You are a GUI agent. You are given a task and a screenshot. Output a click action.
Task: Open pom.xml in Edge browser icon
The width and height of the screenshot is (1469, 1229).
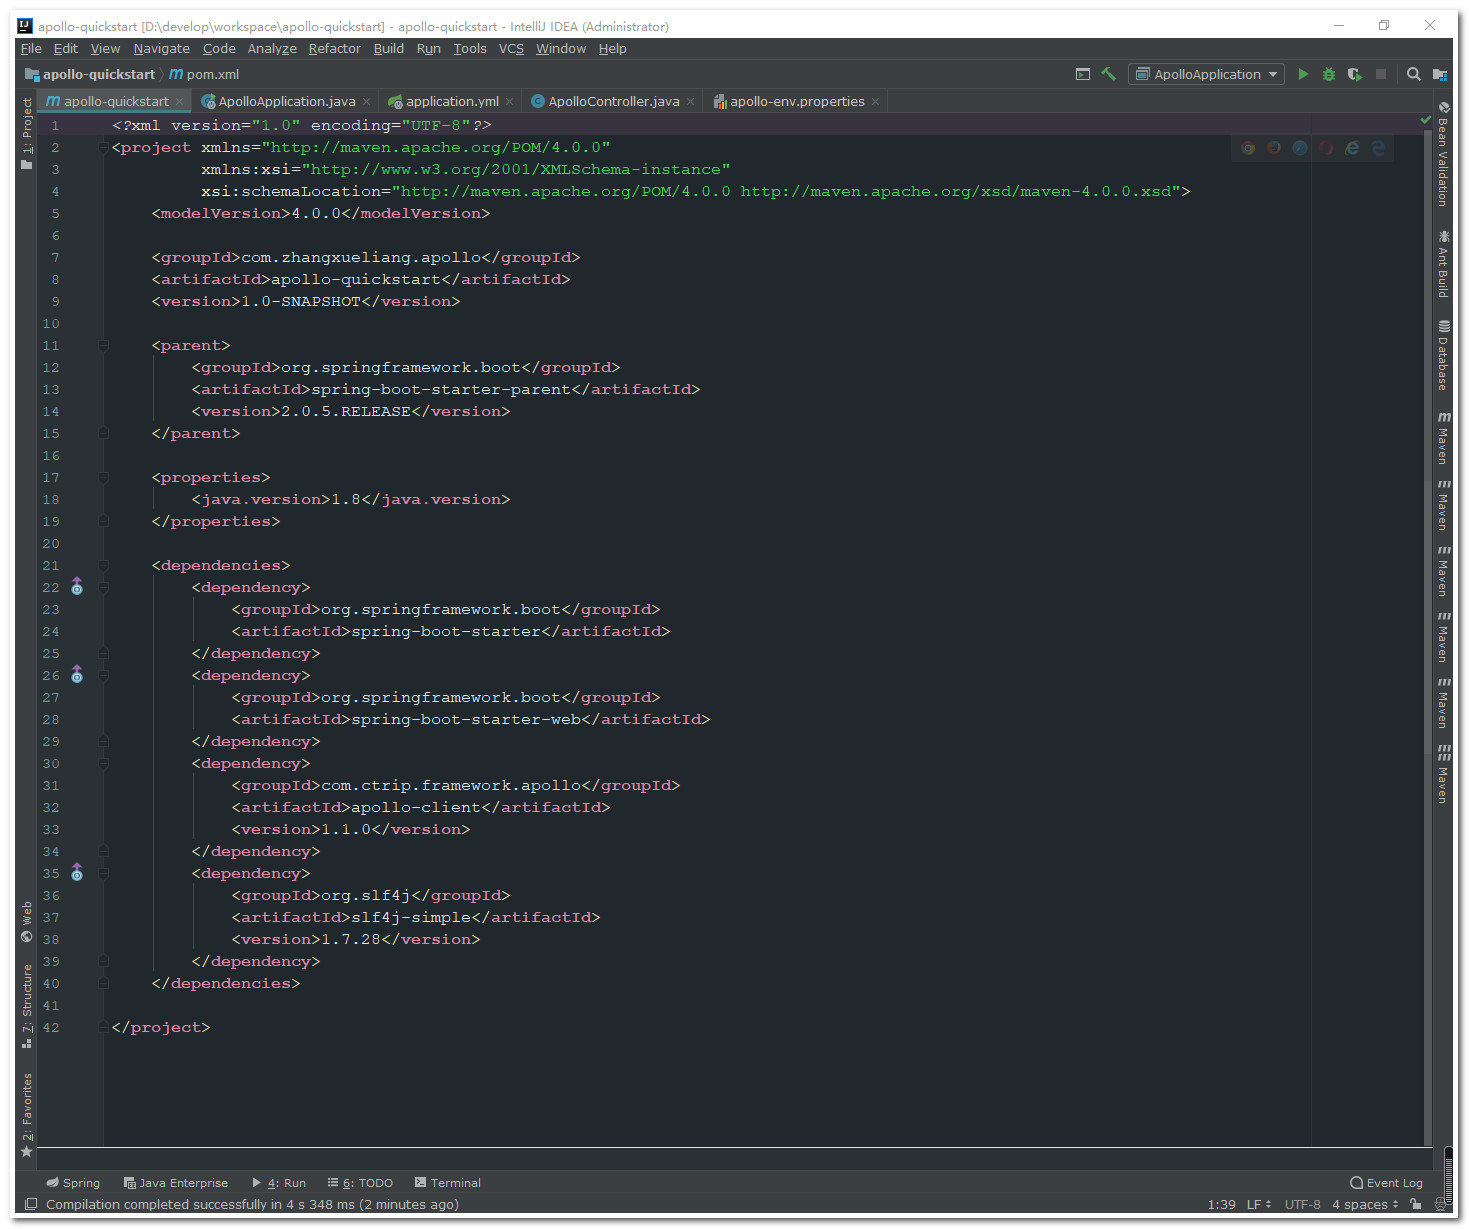click(x=1378, y=148)
